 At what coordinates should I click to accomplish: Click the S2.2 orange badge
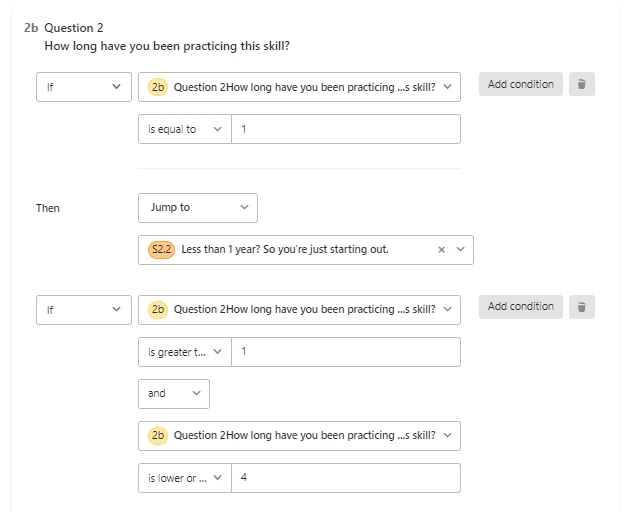click(161, 250)
